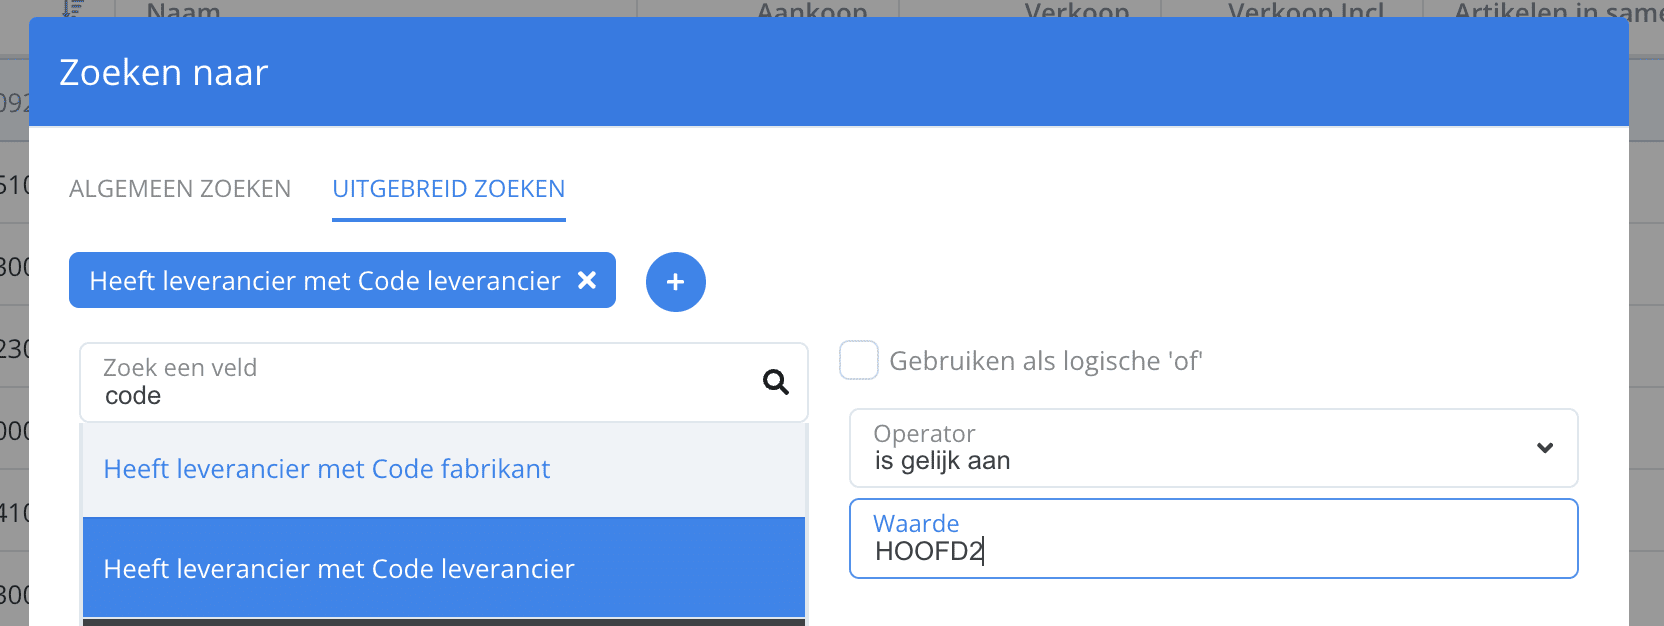1664x626 pixels.
Task: Click into the Waarde field containing HOOFD2
Action: click(1214, 539)
